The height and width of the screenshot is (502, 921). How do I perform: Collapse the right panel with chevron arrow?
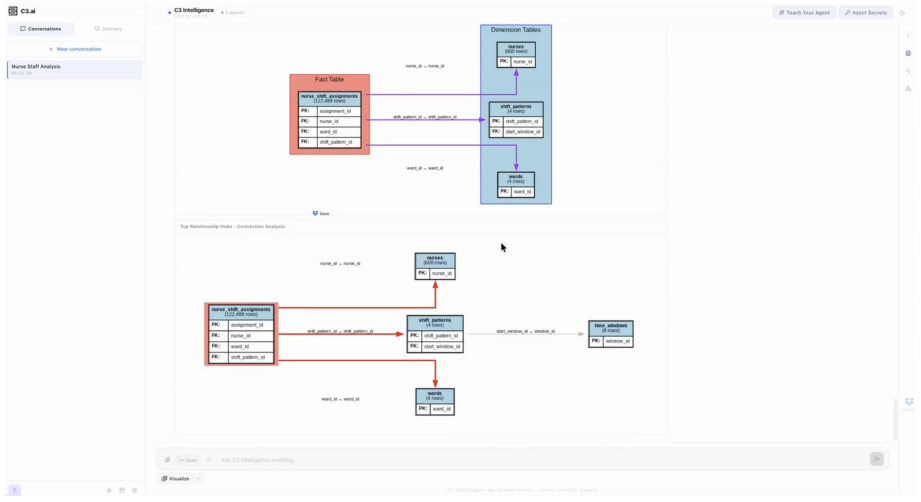click(x=908, y=36)
